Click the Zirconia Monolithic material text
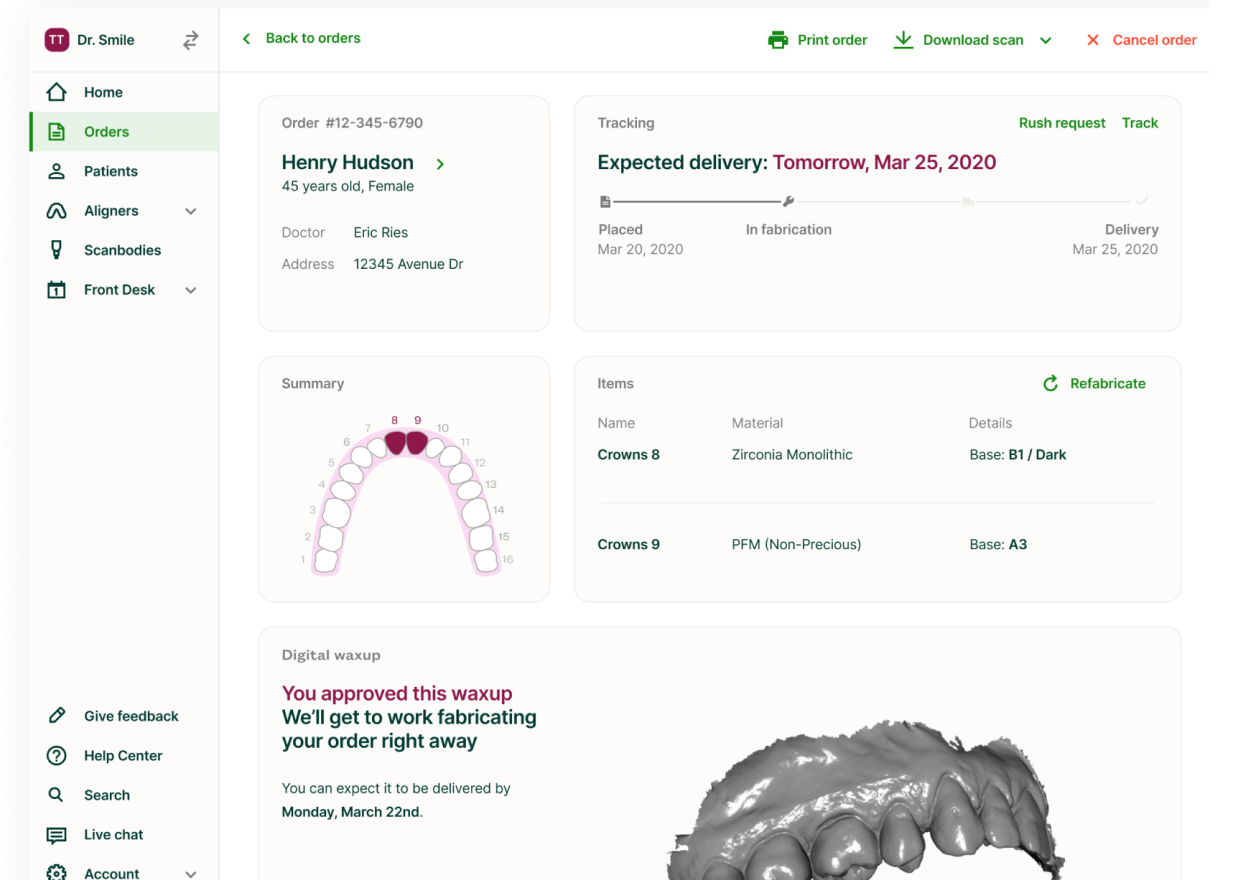Screen dimensions: 1256x880 pos(792,455)
